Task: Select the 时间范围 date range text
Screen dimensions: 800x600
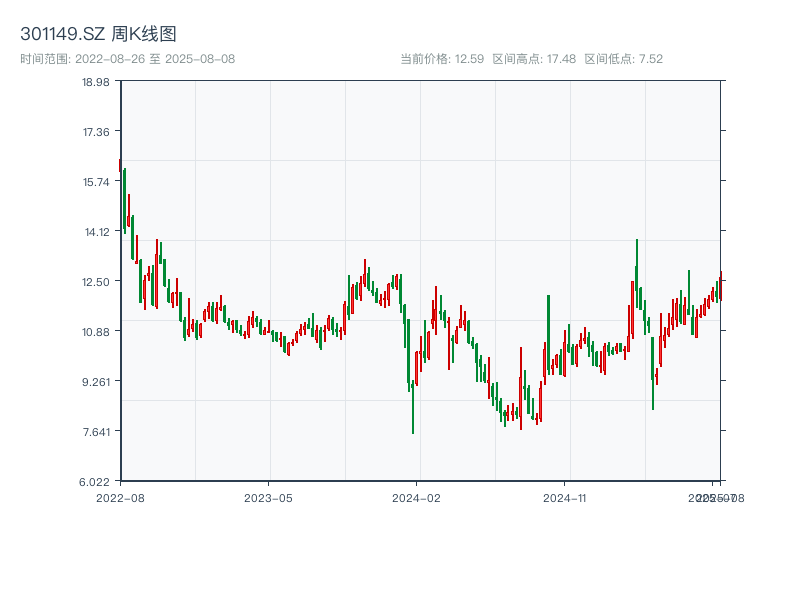Action: [x=127, y=59]
